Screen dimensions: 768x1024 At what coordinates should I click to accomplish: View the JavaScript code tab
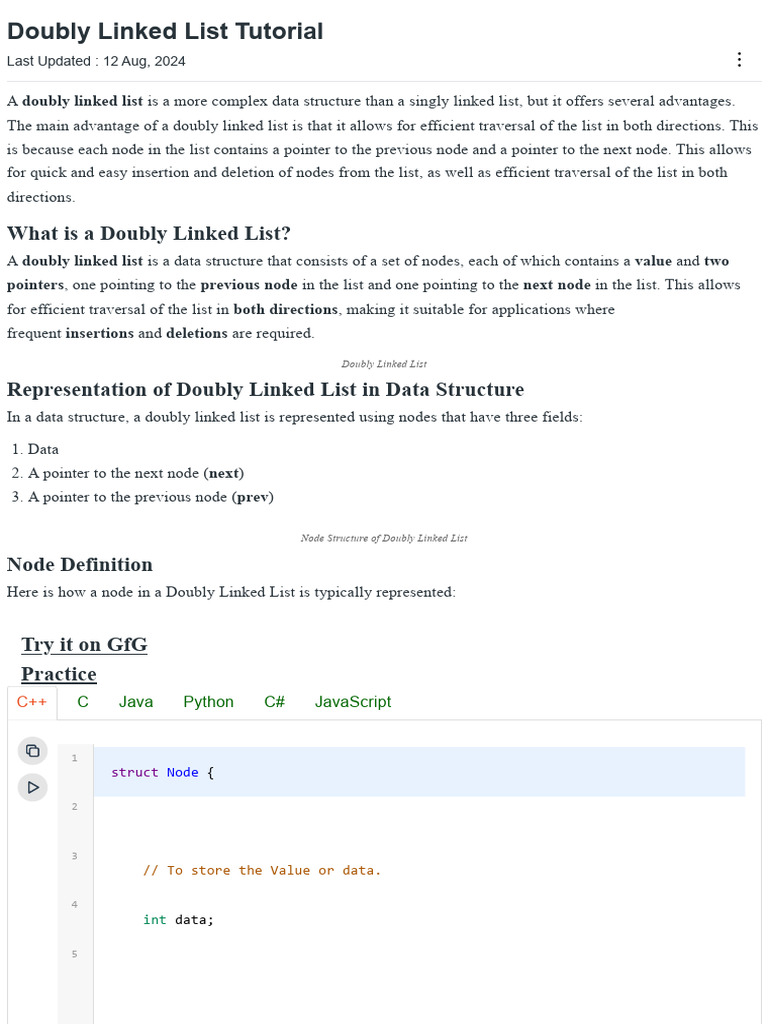[353, 702]
